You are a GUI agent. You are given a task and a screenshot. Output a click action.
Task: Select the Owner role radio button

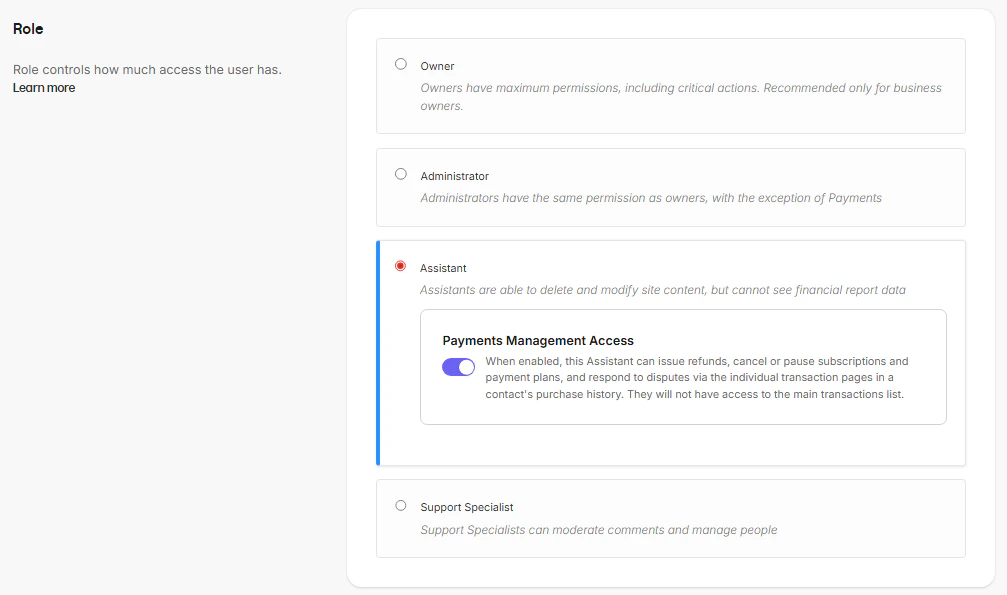(401, 63)
